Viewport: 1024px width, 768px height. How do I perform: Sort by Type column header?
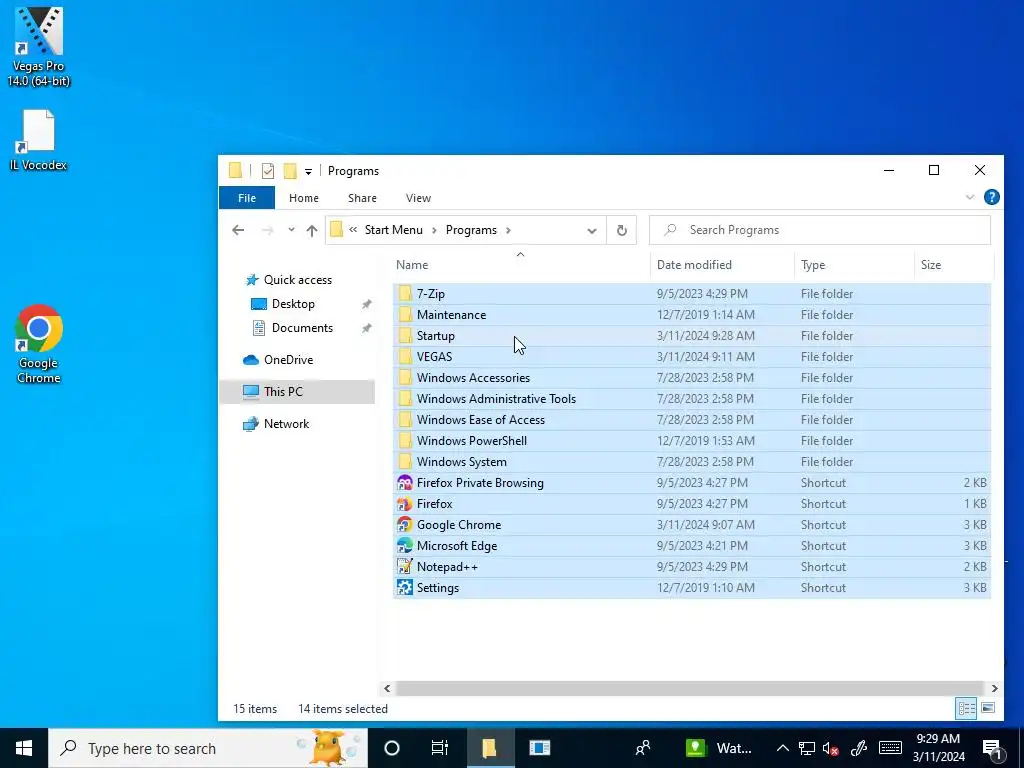click(854, 264)
